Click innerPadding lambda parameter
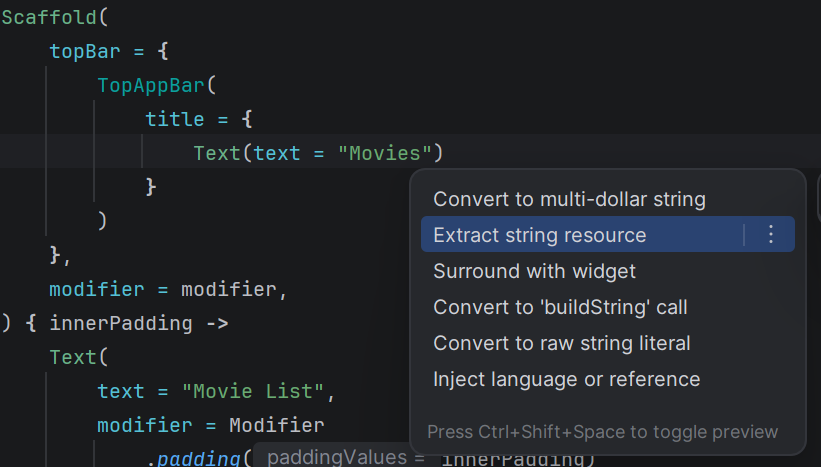The height and width of the screenshot is (467, 821). coord(121,323)
